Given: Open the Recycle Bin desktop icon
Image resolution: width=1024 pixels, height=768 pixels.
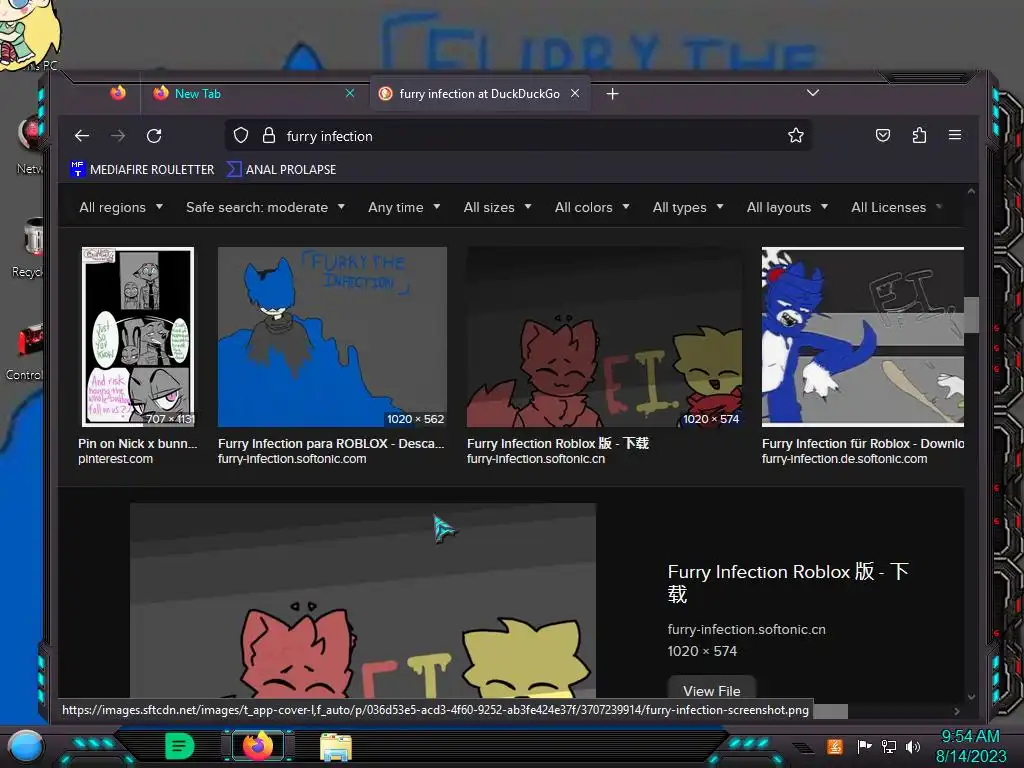Looking at the screenshot, I should pyautogui.click(x=29, y=245).
